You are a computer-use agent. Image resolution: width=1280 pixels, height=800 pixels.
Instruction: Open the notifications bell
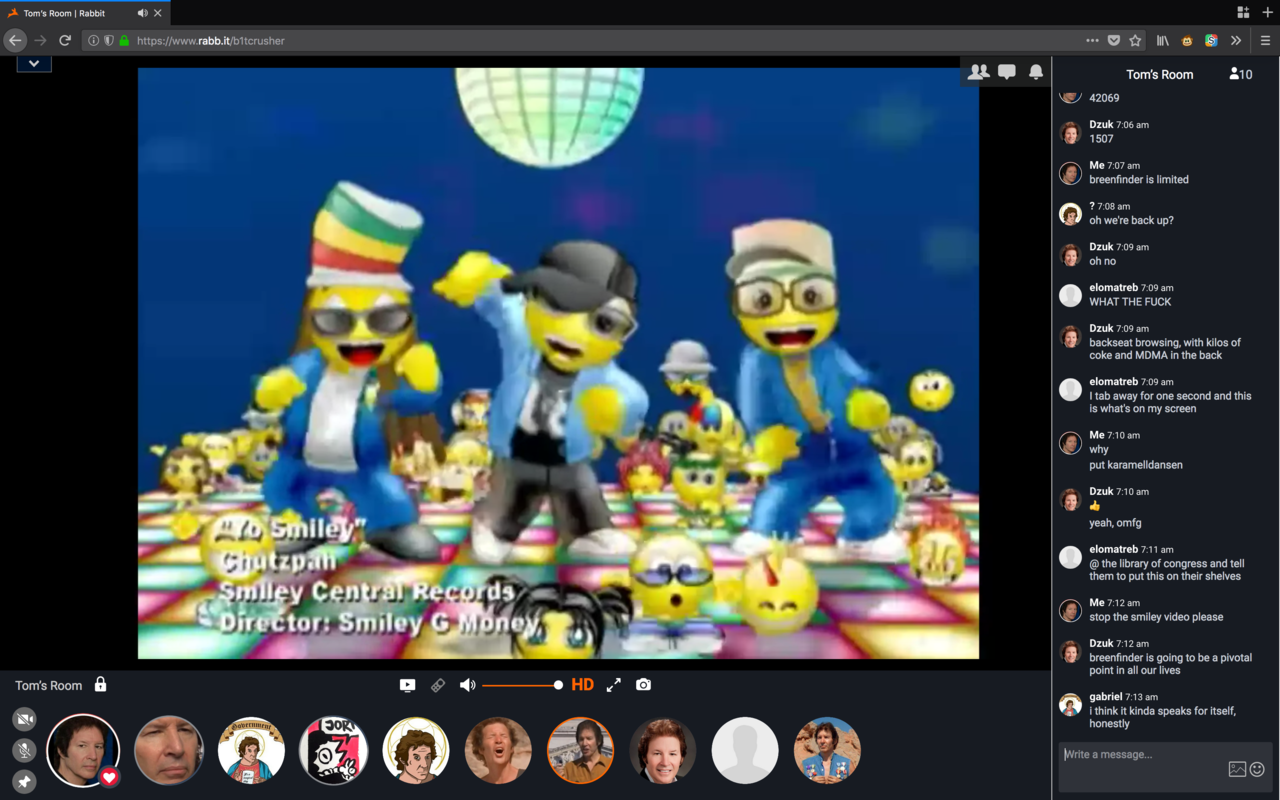point(1036,72)
